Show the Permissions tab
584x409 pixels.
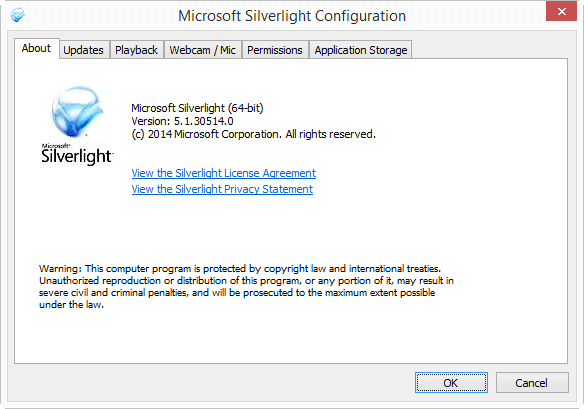coord(275,50)
